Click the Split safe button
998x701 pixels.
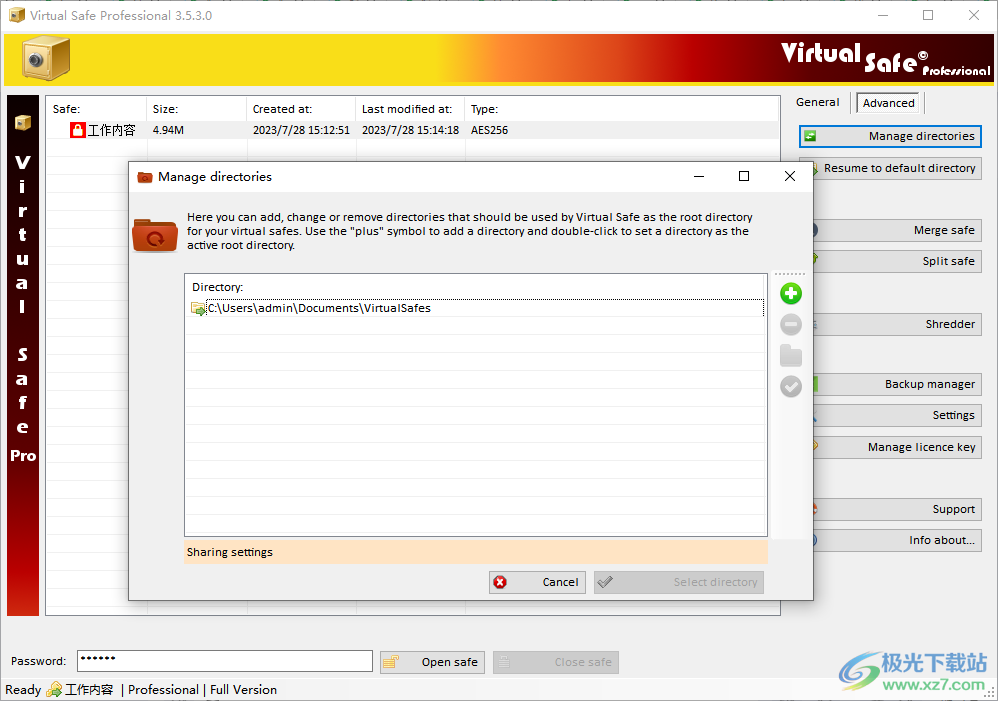click(897, 261)
